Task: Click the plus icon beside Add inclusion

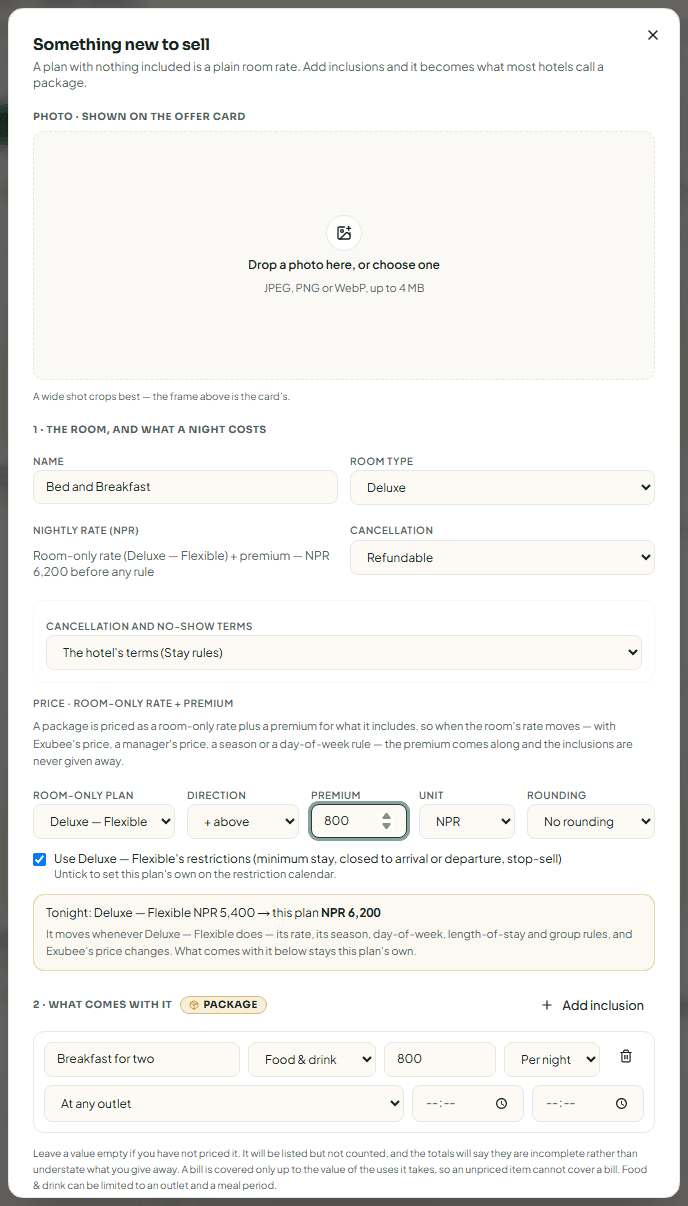Action: click(x=547, y=1005)
